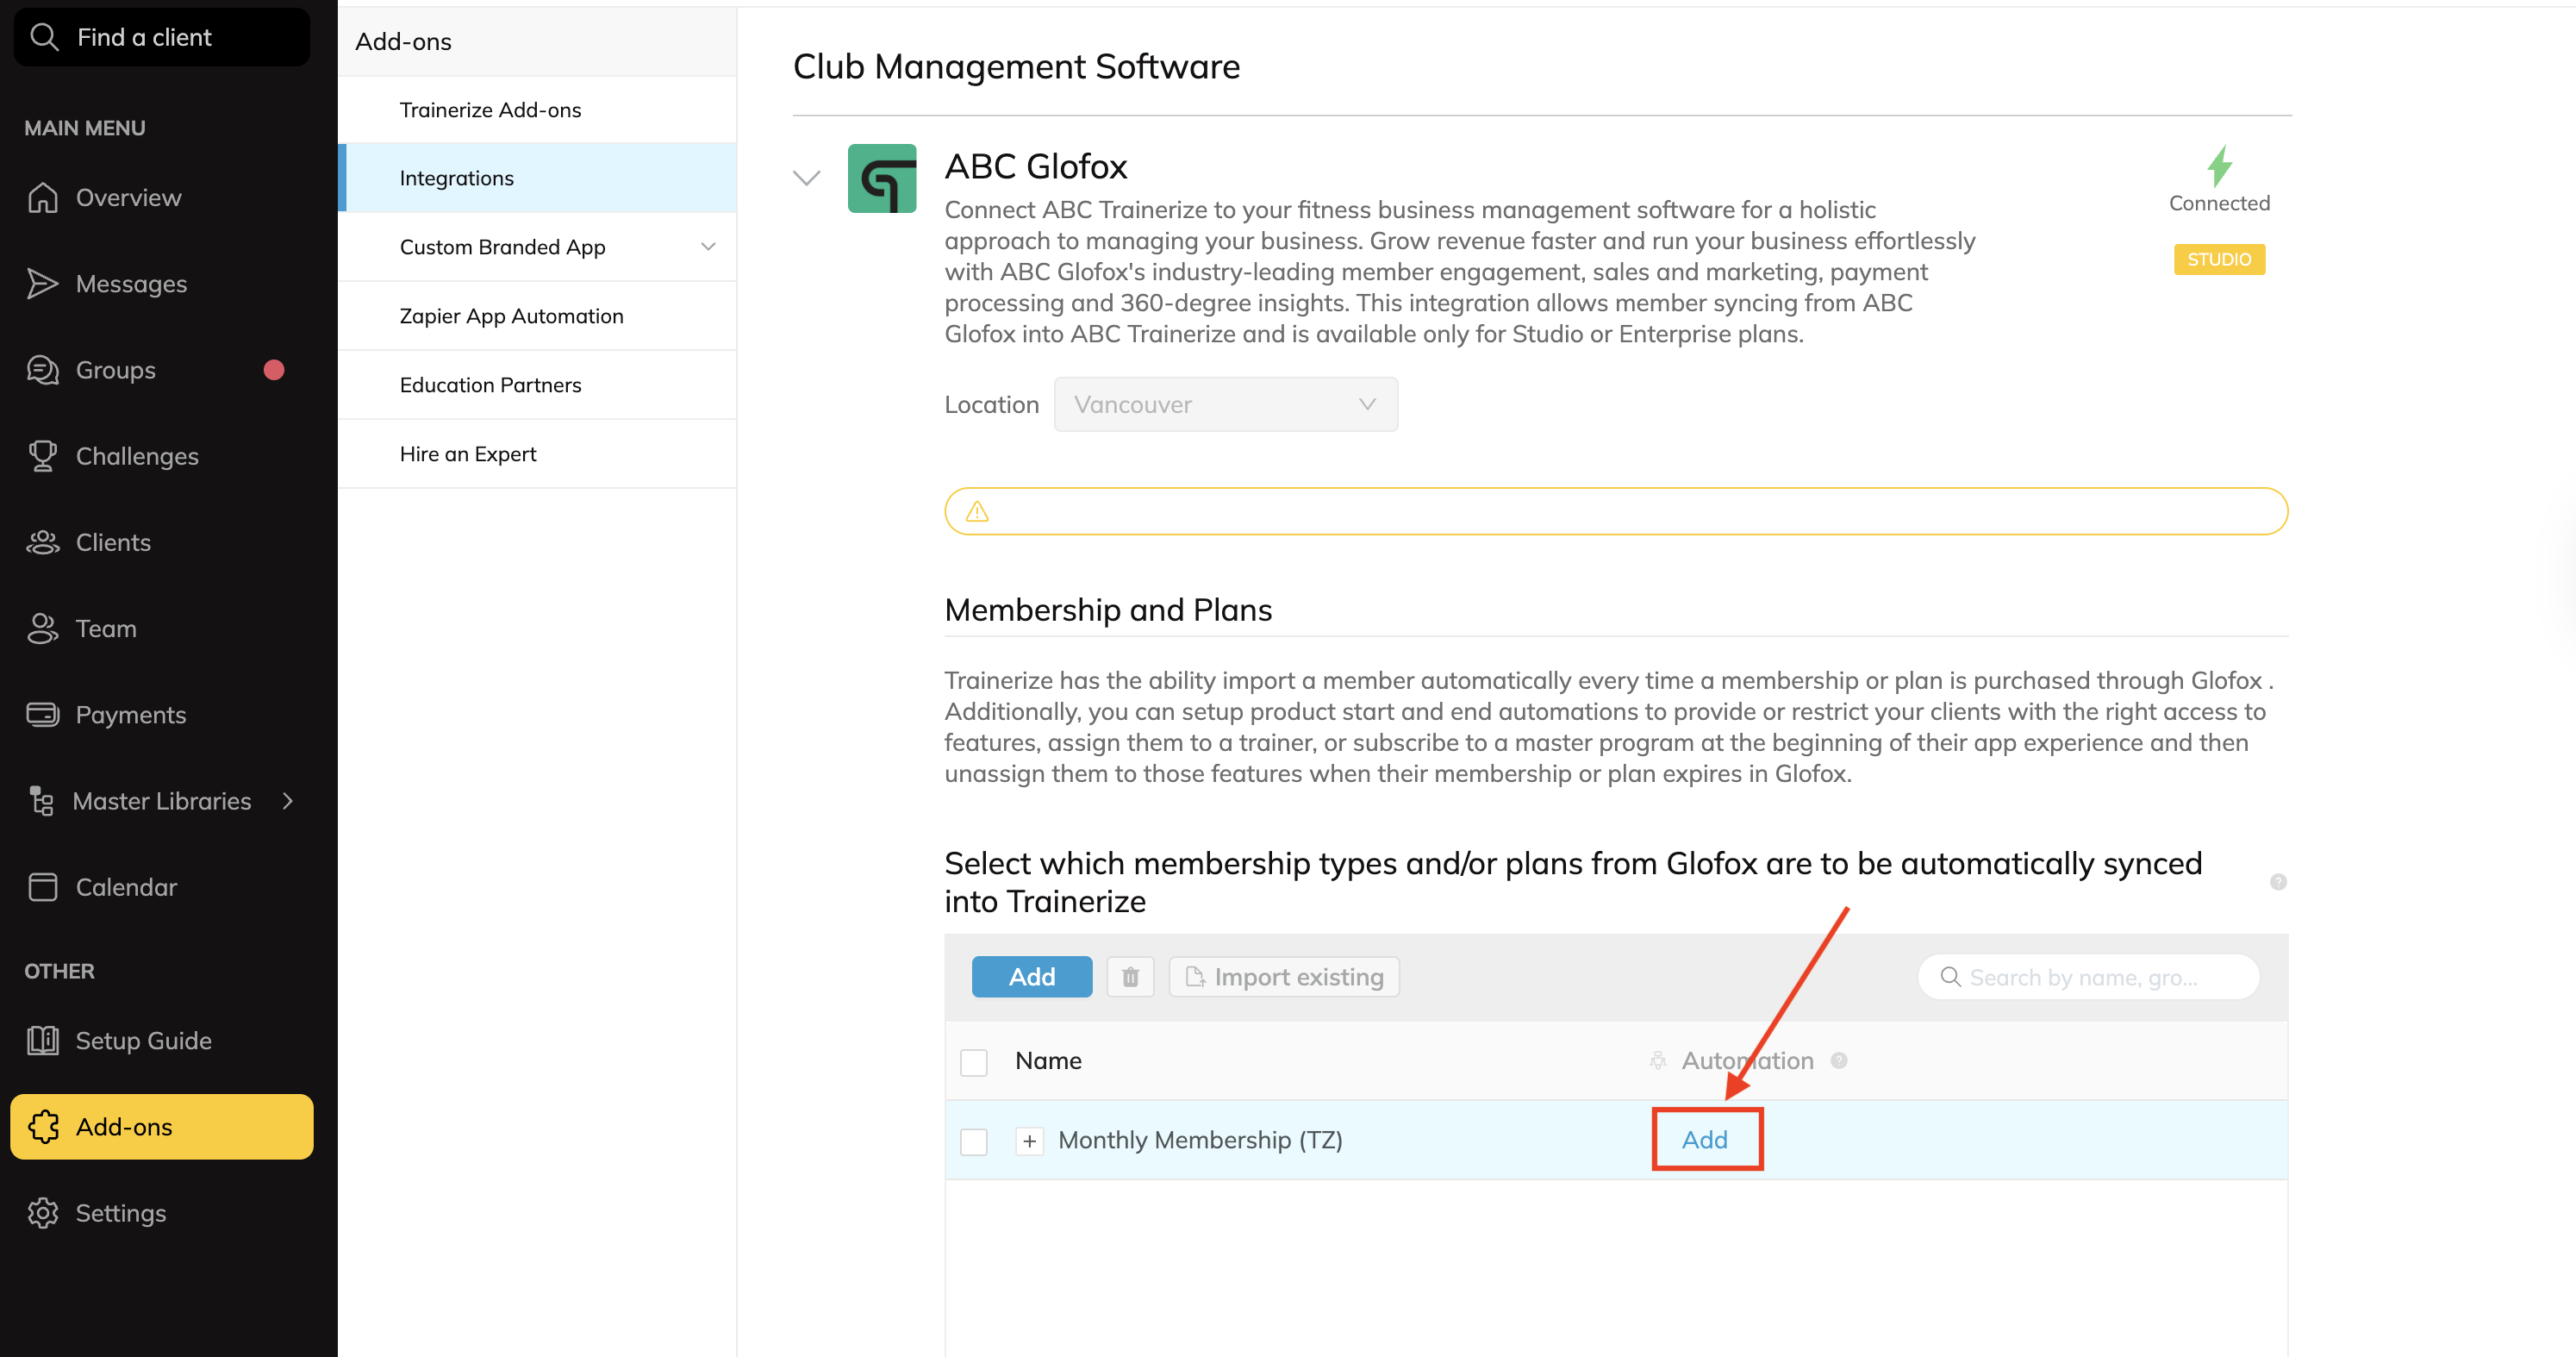This screenshot has height=1357, width=2576.
Task: Click the Add-ons panel header
Action: pyautogui.click(x=538, y=42)
